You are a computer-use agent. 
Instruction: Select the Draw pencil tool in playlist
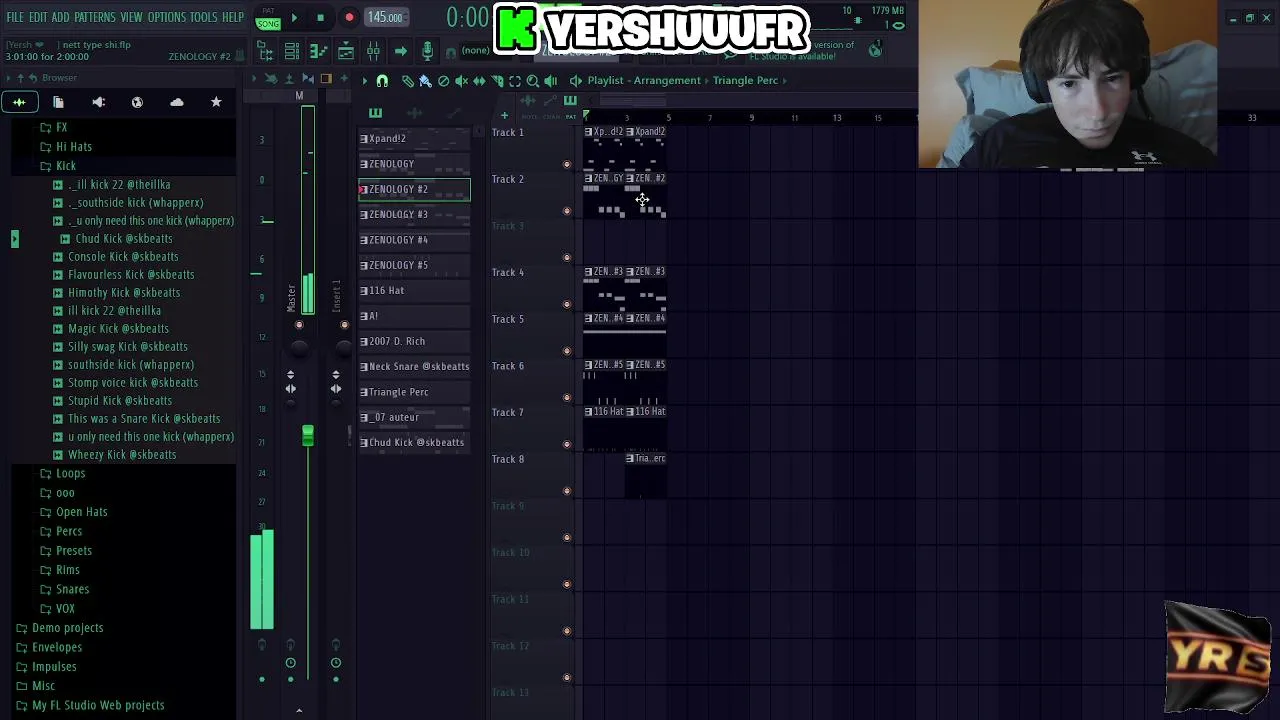pos(408,80)
